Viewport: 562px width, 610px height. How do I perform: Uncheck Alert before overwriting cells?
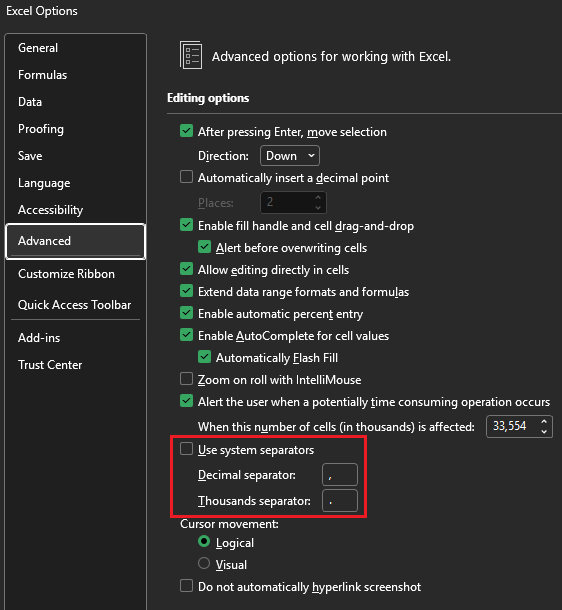tap(204, 247)
